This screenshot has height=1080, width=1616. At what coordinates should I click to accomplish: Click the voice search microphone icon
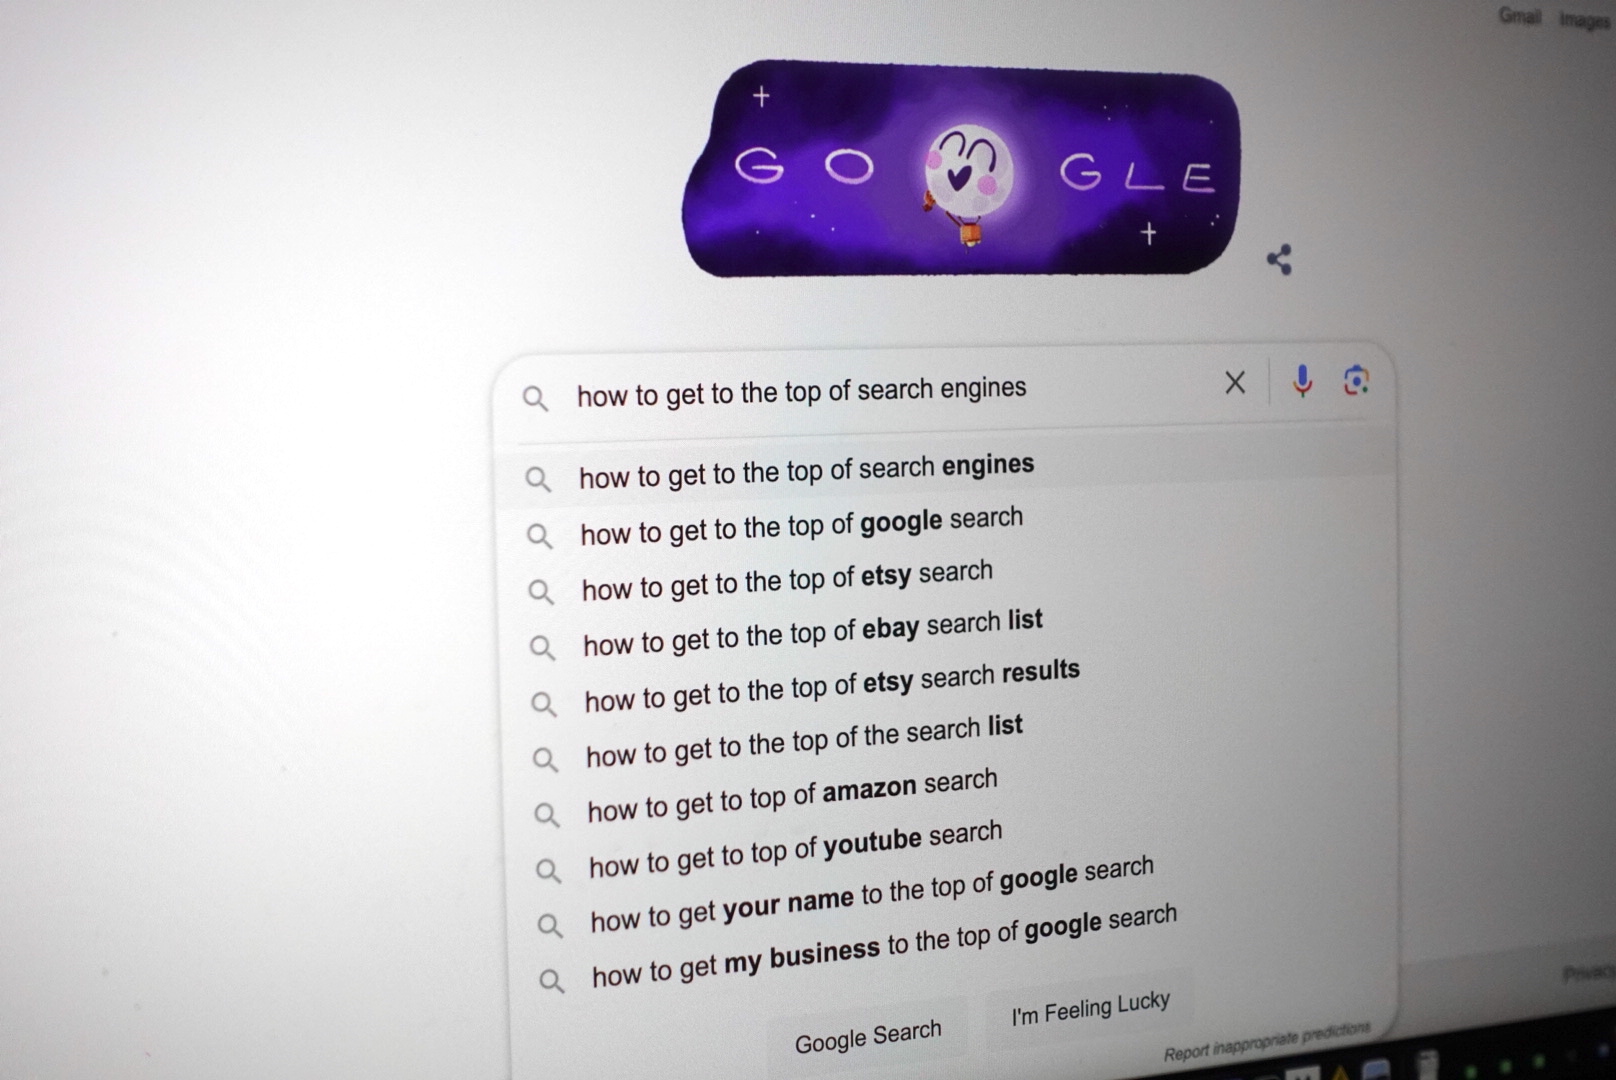click(1302, 381)
